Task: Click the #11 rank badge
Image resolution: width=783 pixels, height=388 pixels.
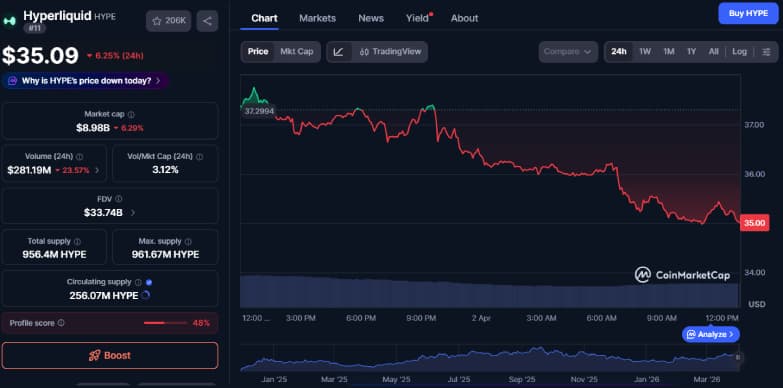Action: [x=34, y=29]
